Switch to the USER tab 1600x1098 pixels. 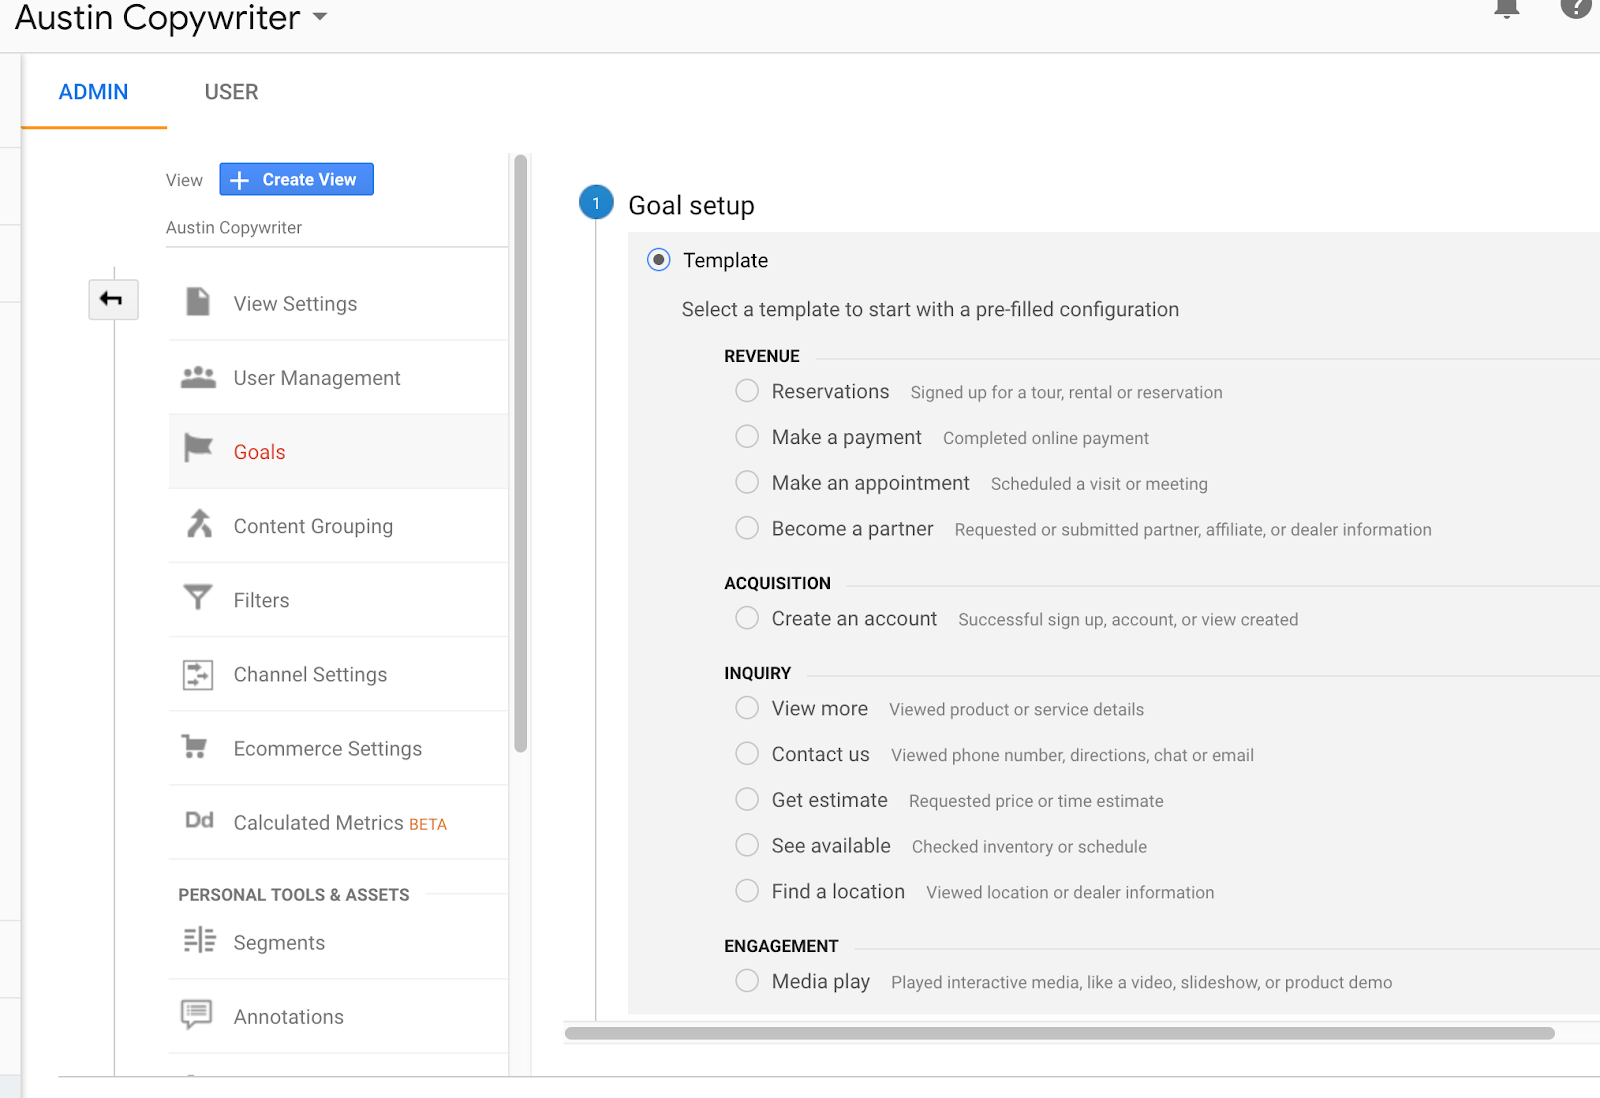coord(231,91)
